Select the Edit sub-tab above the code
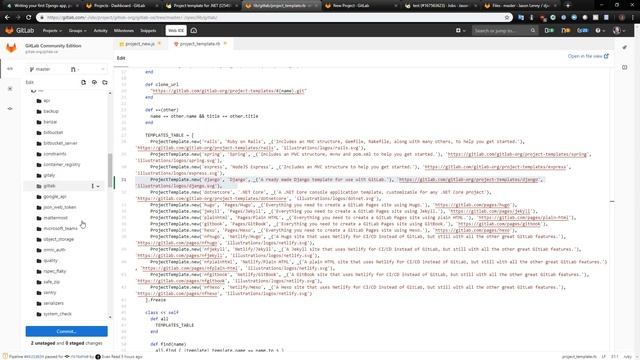The height and width of the screenshot is (360, 640). [x=121, y=58]
